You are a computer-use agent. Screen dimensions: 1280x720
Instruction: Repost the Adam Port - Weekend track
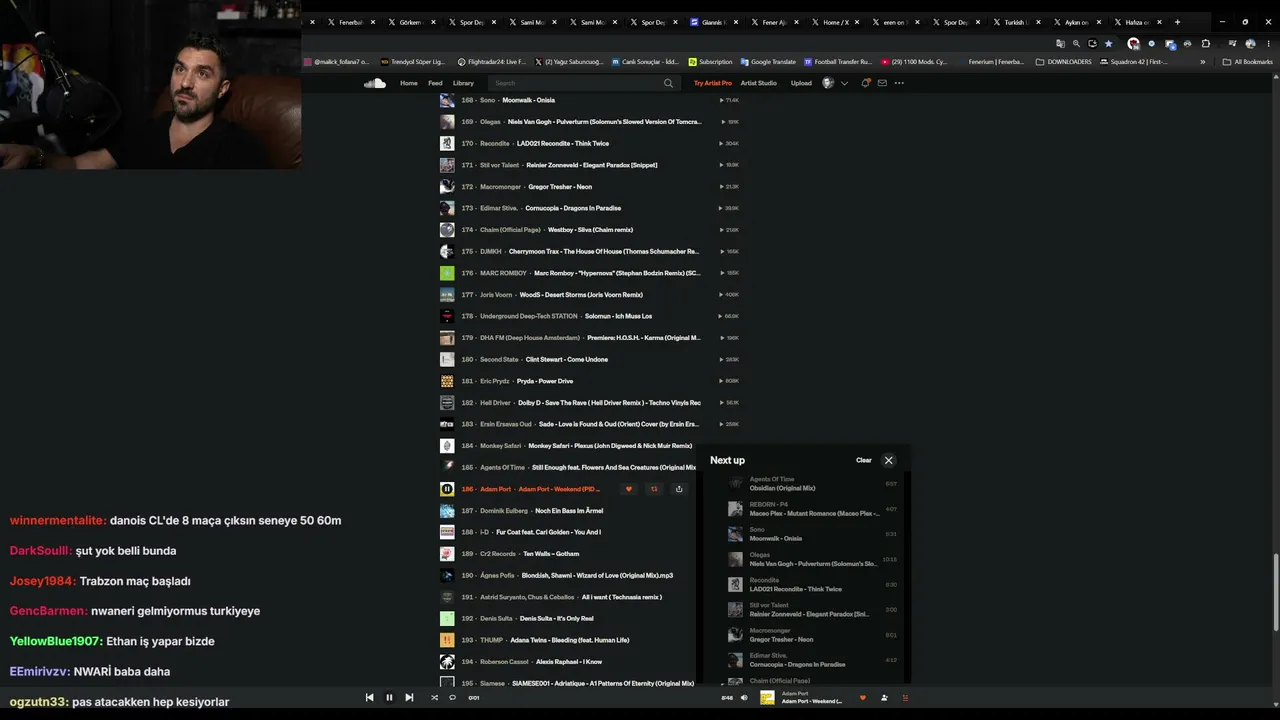point(654,489)
